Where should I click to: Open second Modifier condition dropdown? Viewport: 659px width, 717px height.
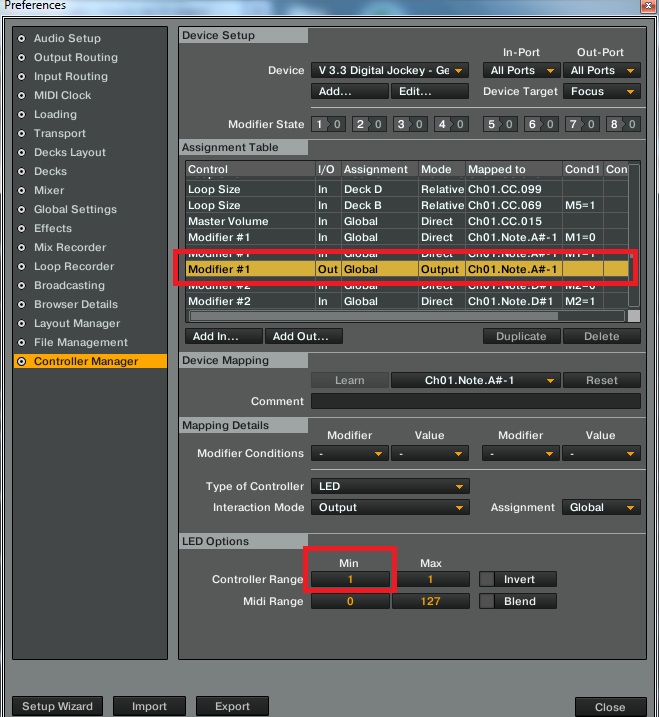click(x=521, y=454)
